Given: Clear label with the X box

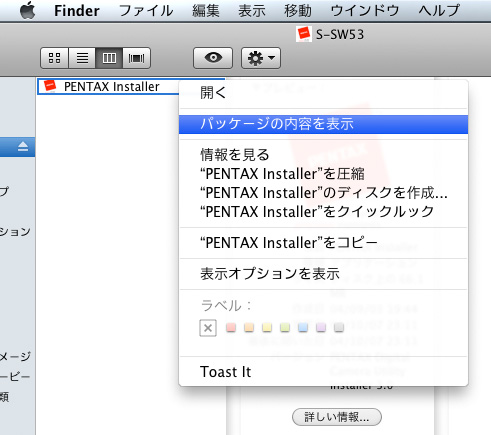Looking at the screenshot, I should (208, 328).
